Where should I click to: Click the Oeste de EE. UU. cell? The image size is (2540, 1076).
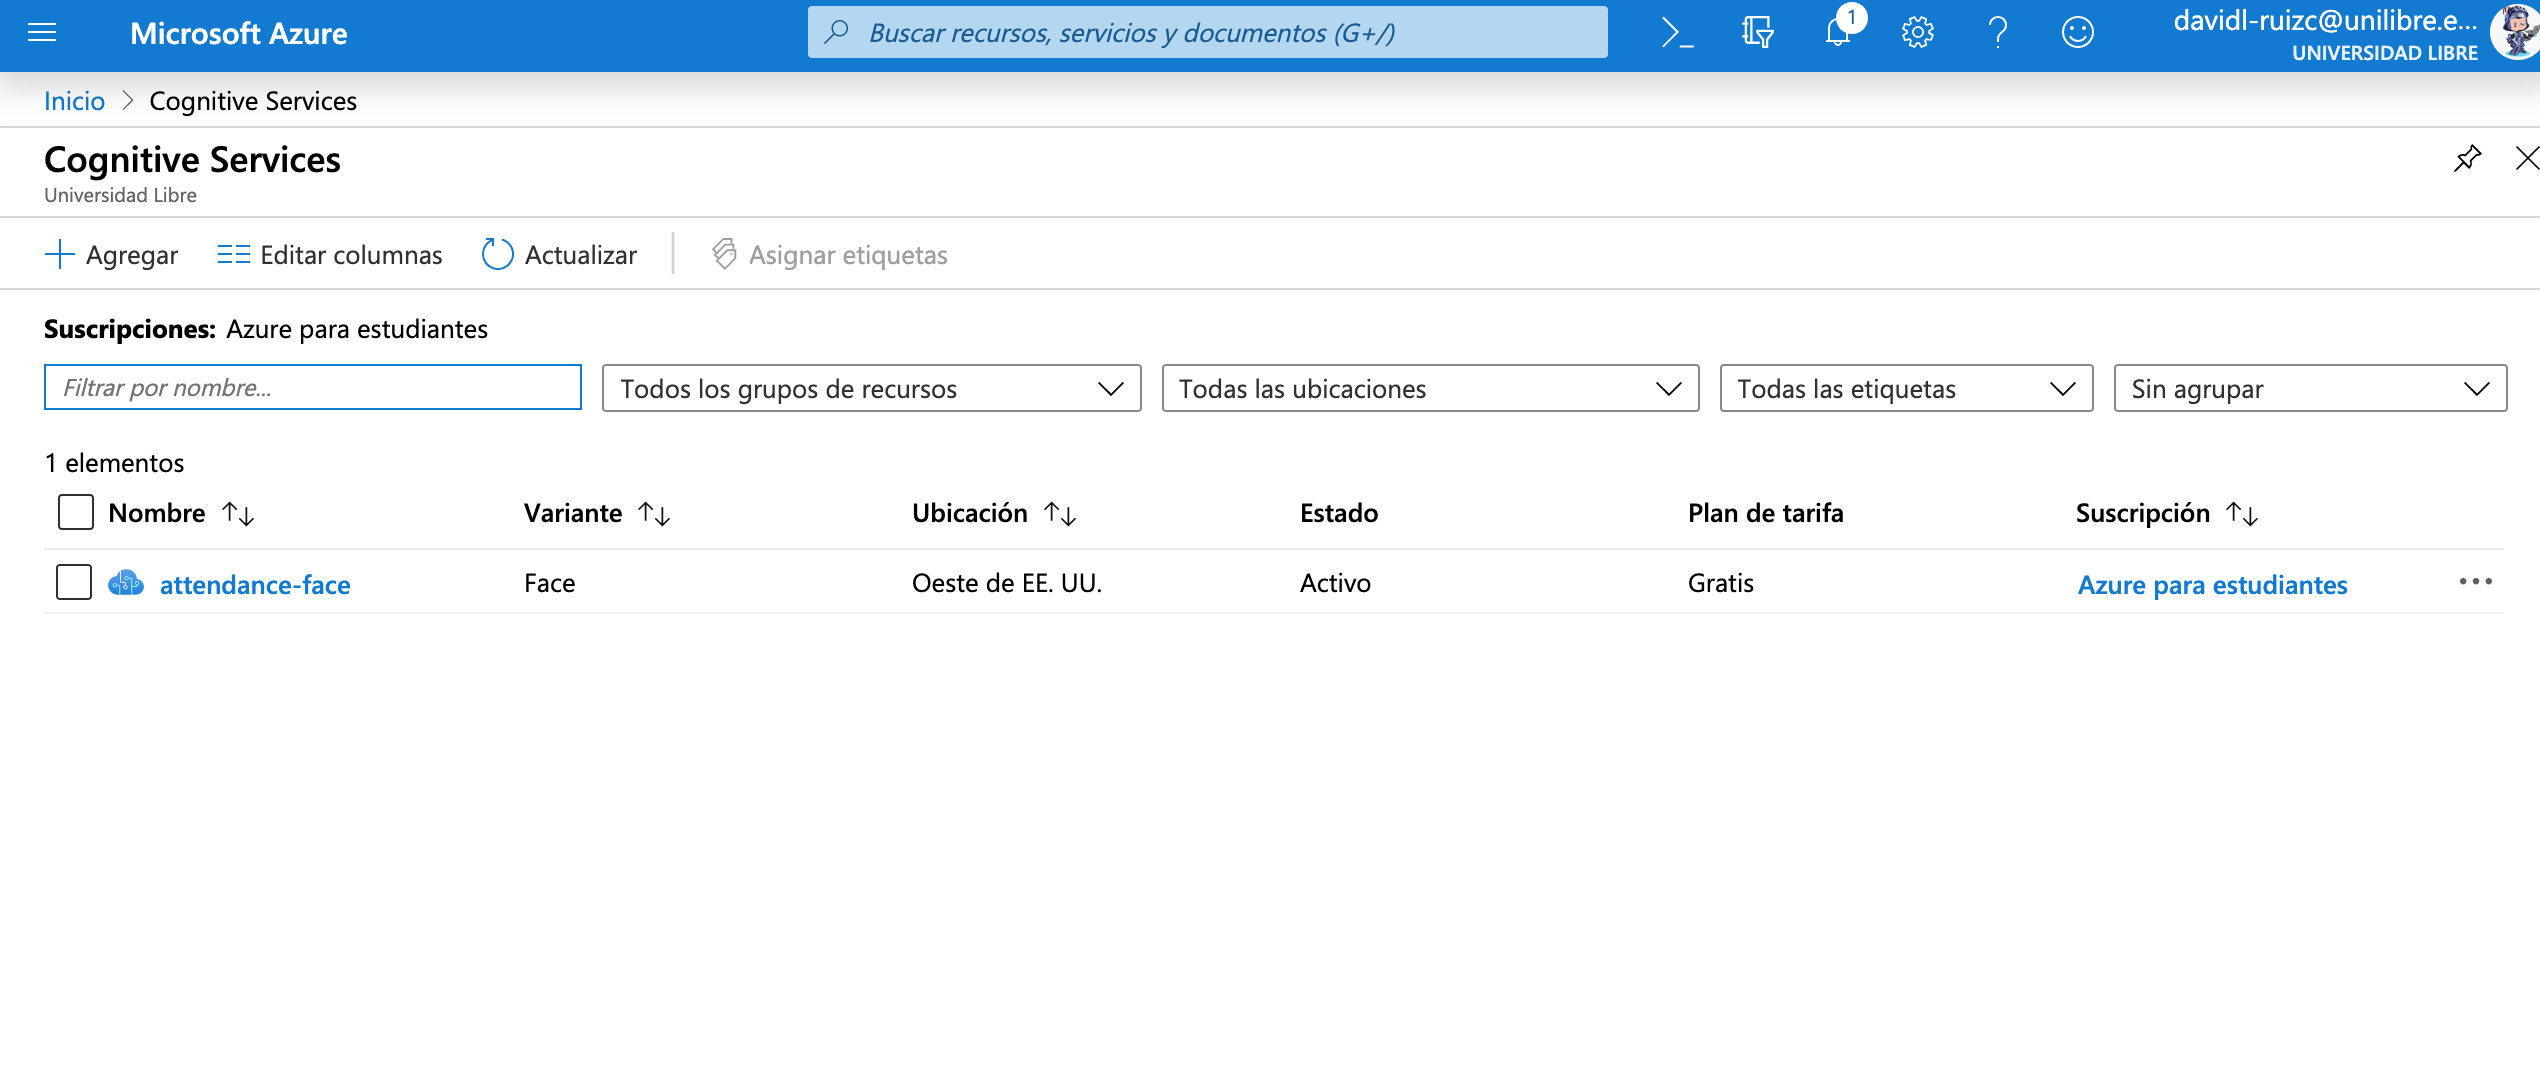(x=1006, y=583)
